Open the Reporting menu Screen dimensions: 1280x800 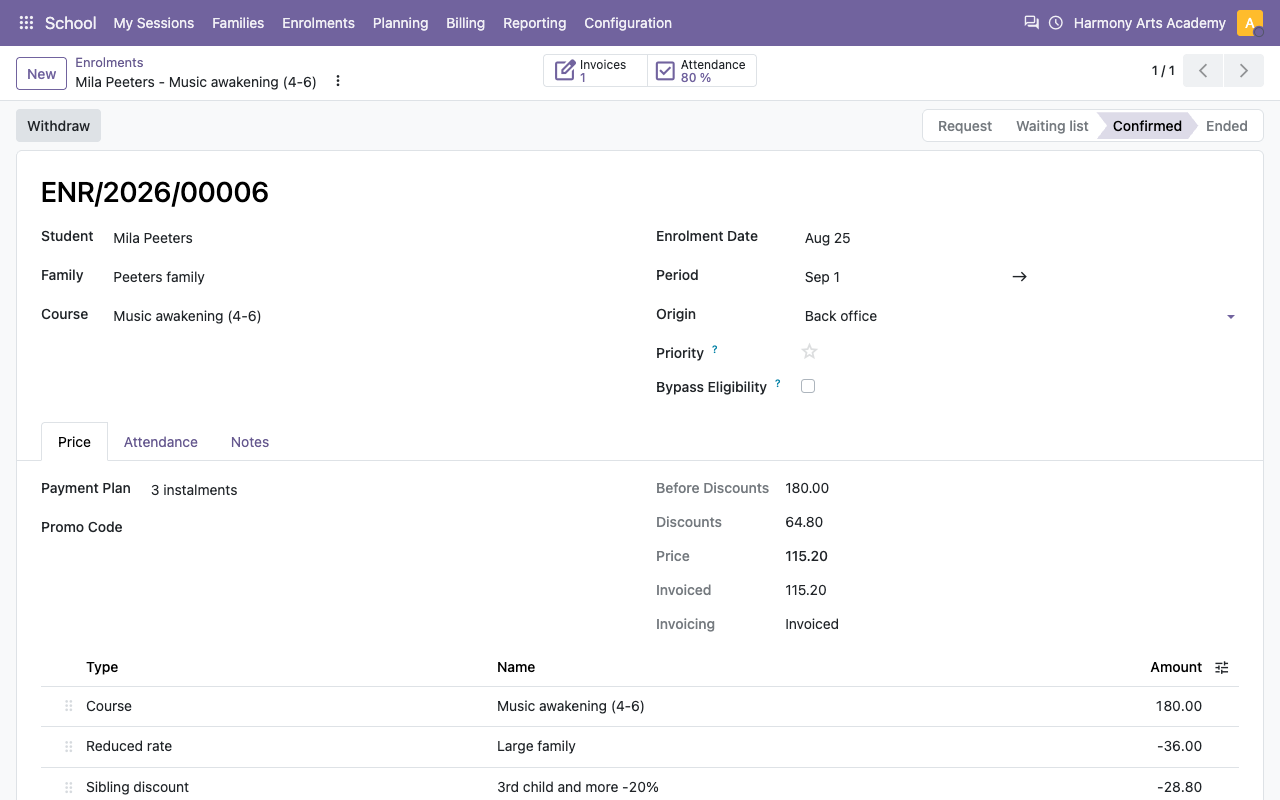click(x=534, y=23)
